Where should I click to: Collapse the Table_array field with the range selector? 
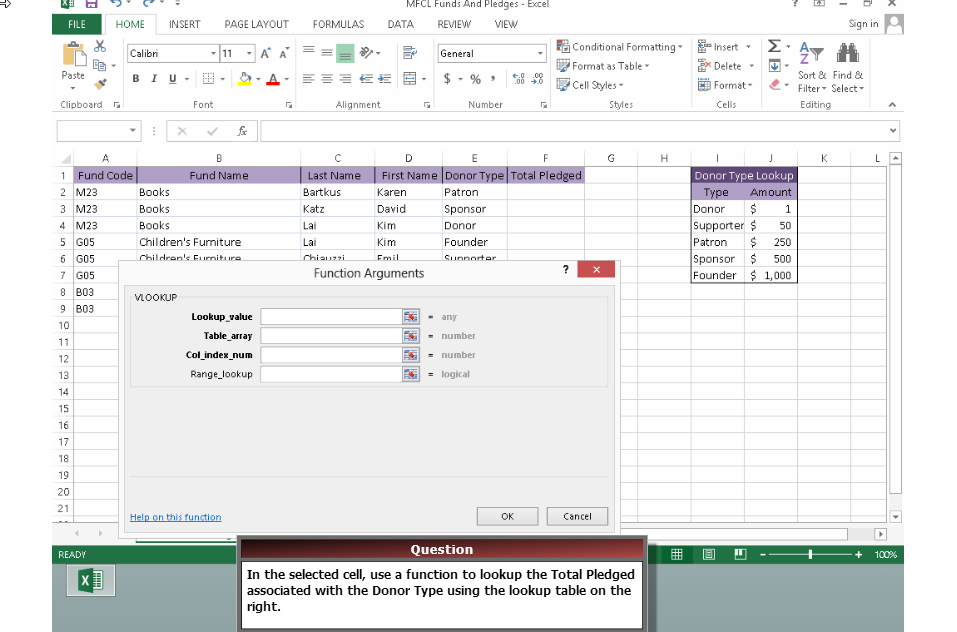[x=410, y=335]
